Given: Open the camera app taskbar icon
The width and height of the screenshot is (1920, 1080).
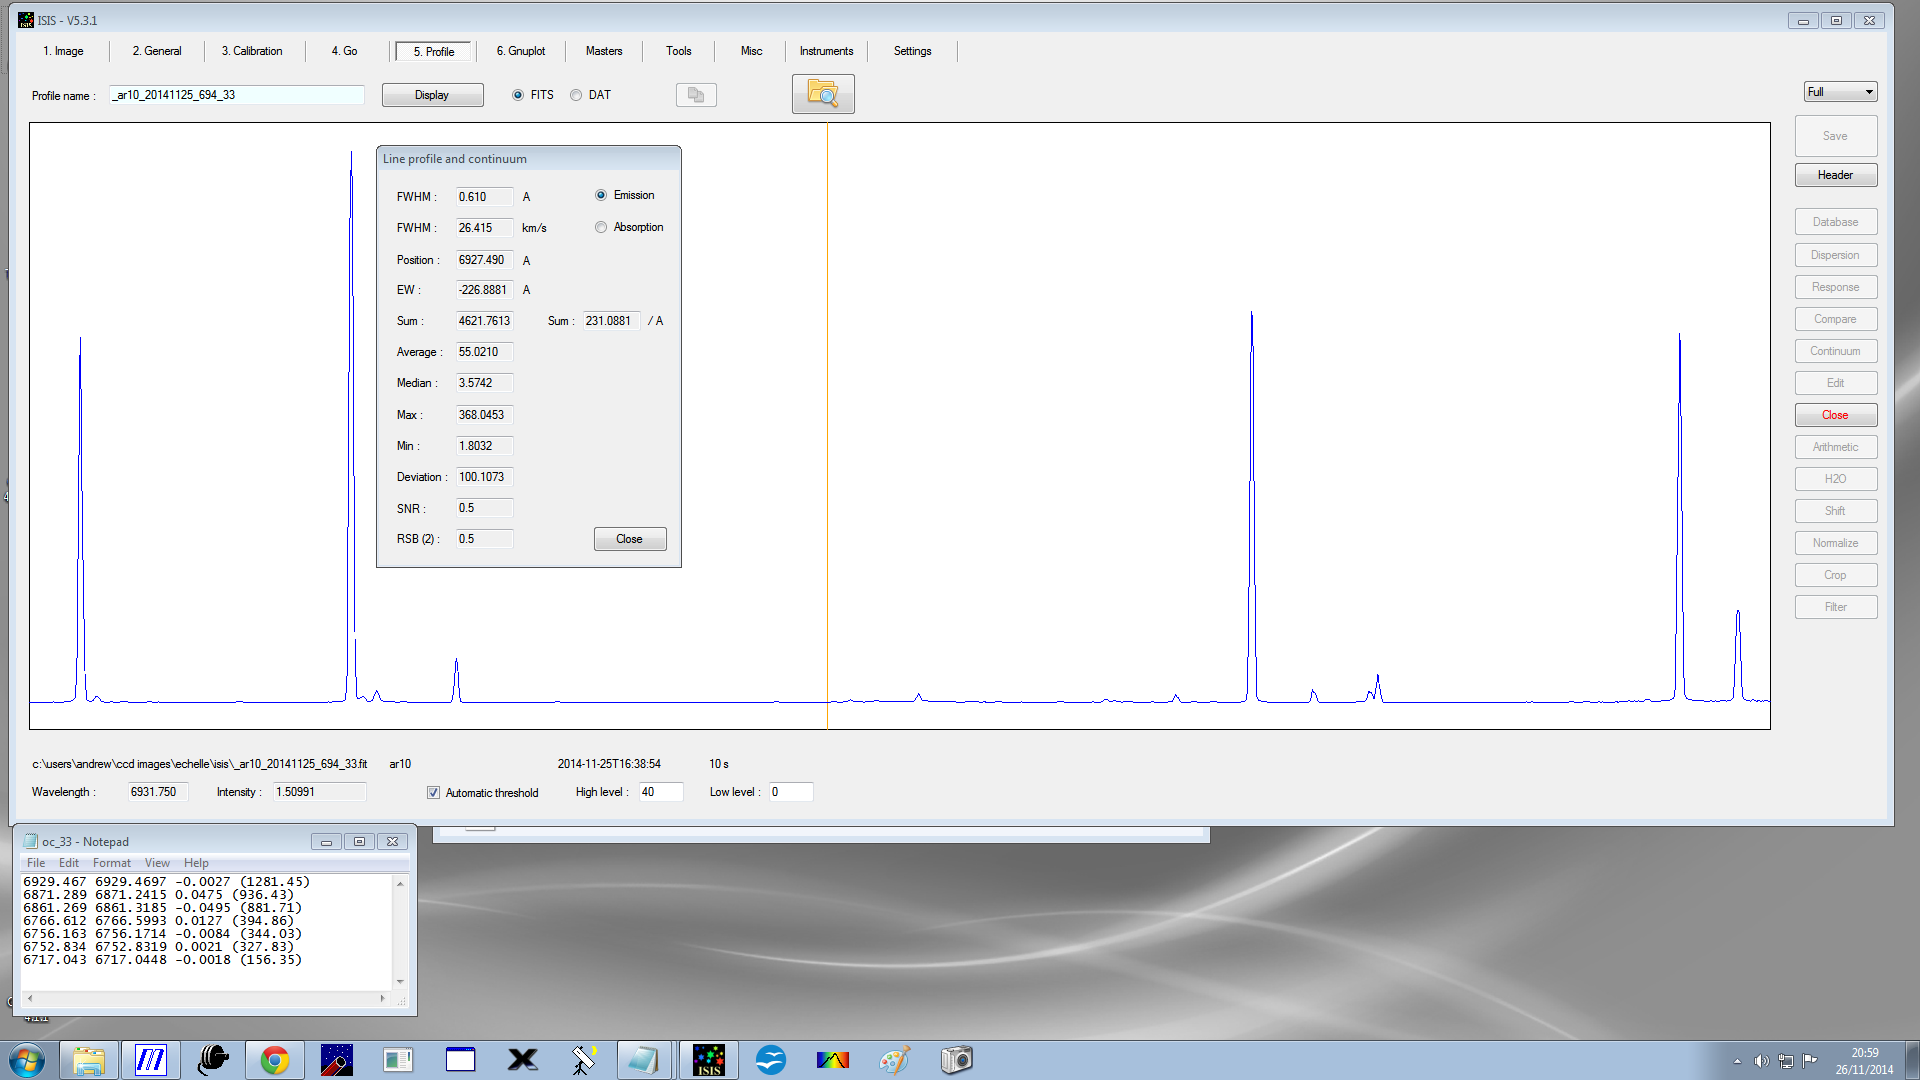Looking at the screenshot, I should click(x=956, y=1060).
